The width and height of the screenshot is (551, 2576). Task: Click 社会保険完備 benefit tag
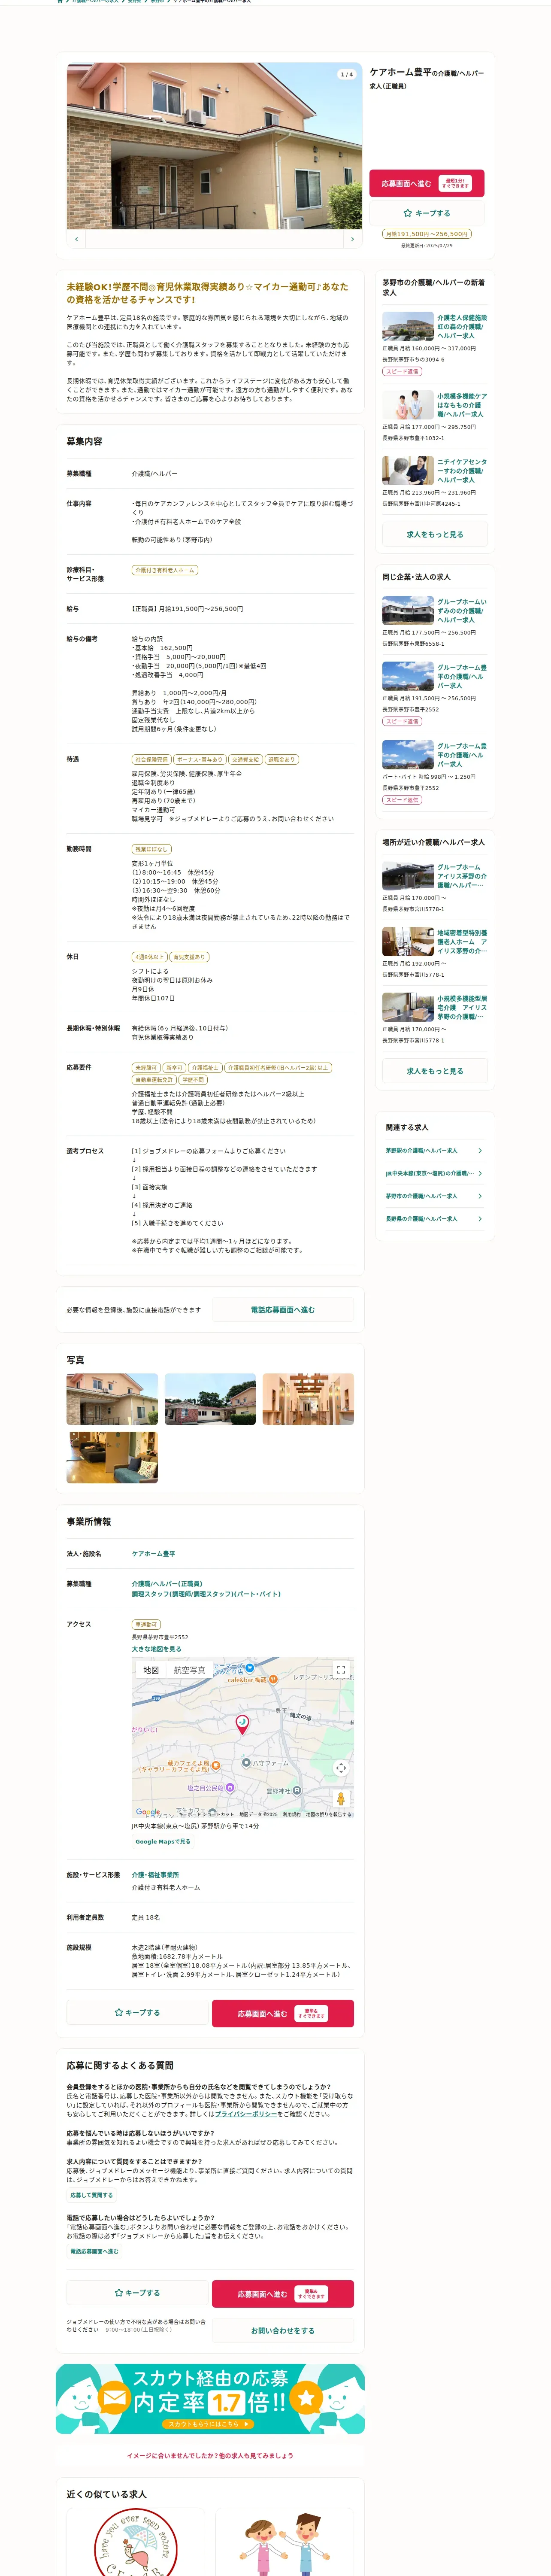152,759
